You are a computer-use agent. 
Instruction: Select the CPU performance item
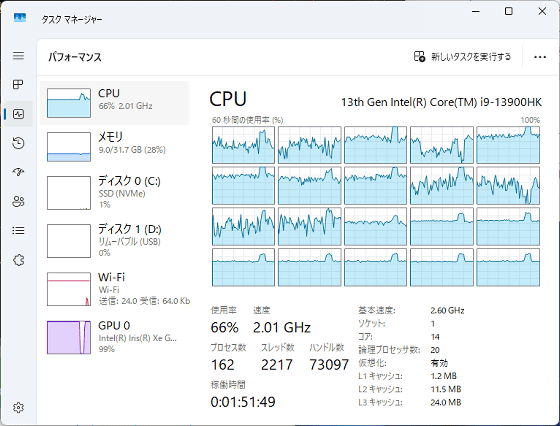click(114, 103)
